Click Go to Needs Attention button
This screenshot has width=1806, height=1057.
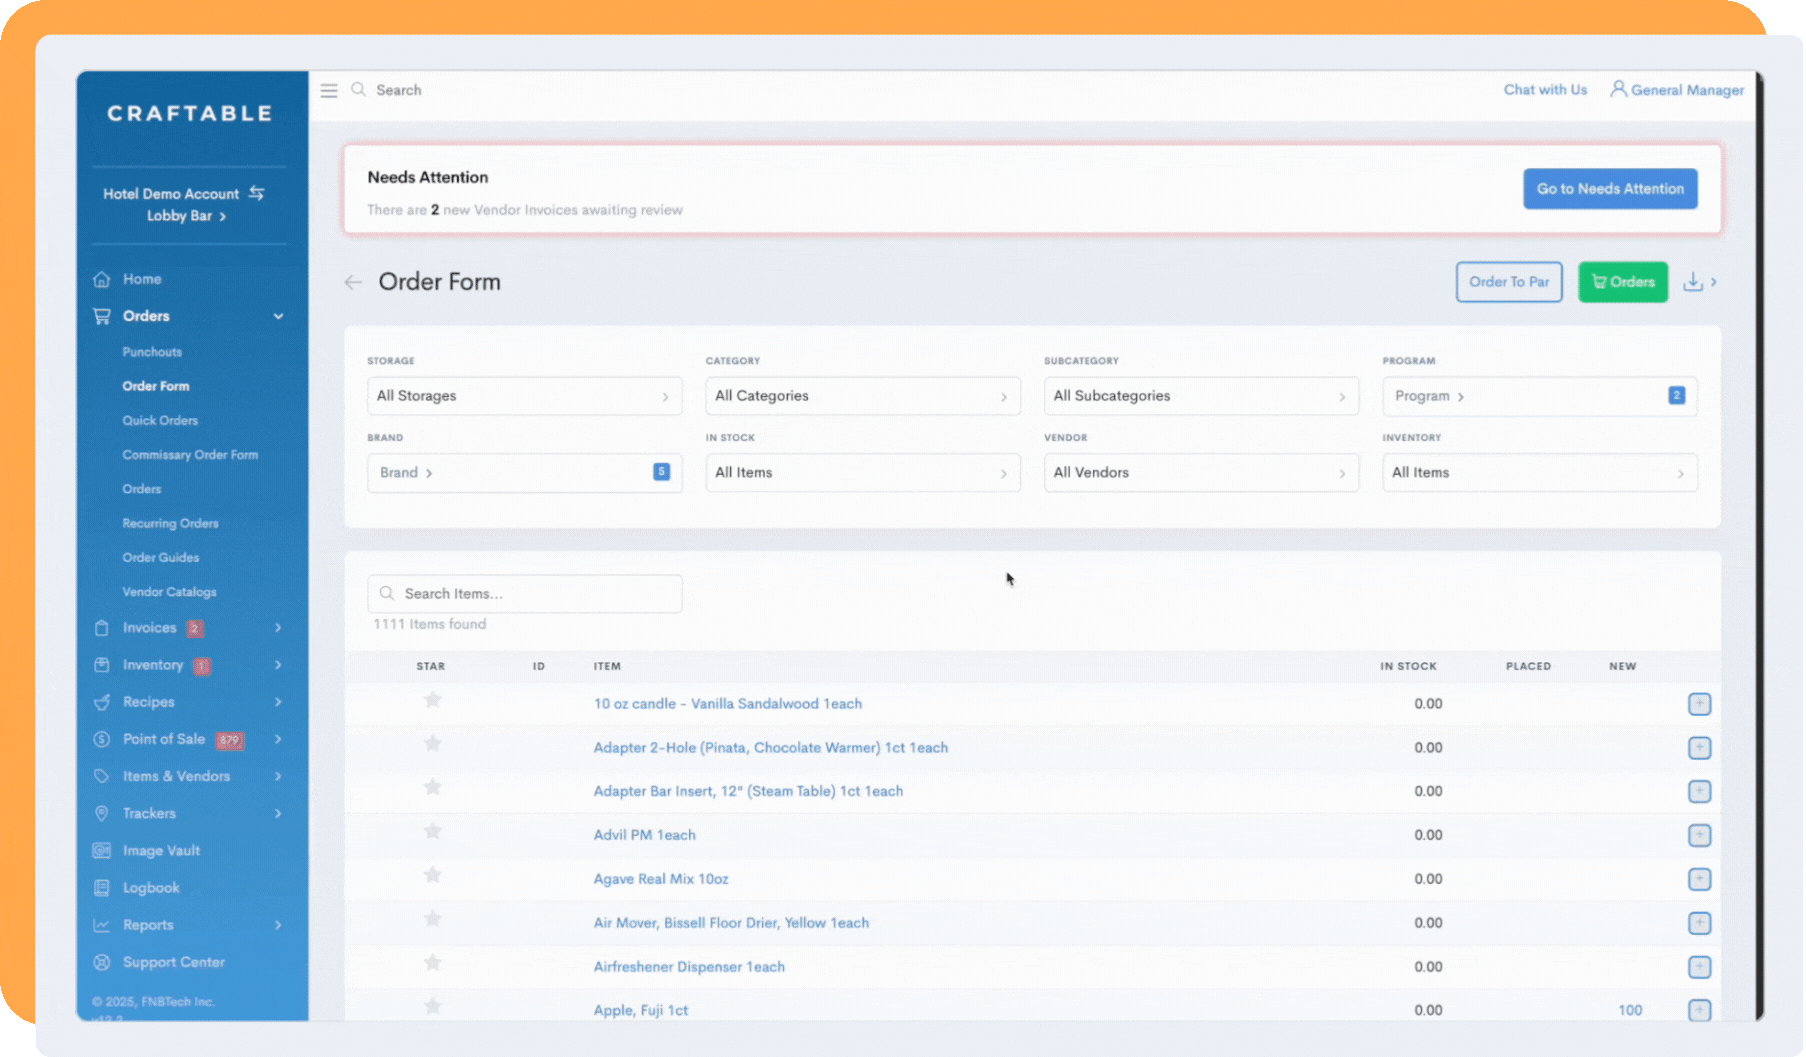pos(1610,189)
